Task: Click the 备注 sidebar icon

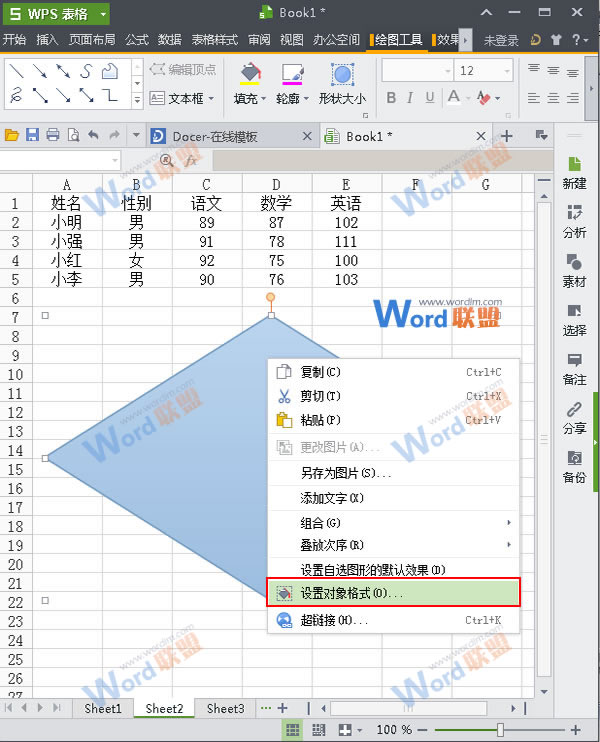Action: click(x=574, y=369)
